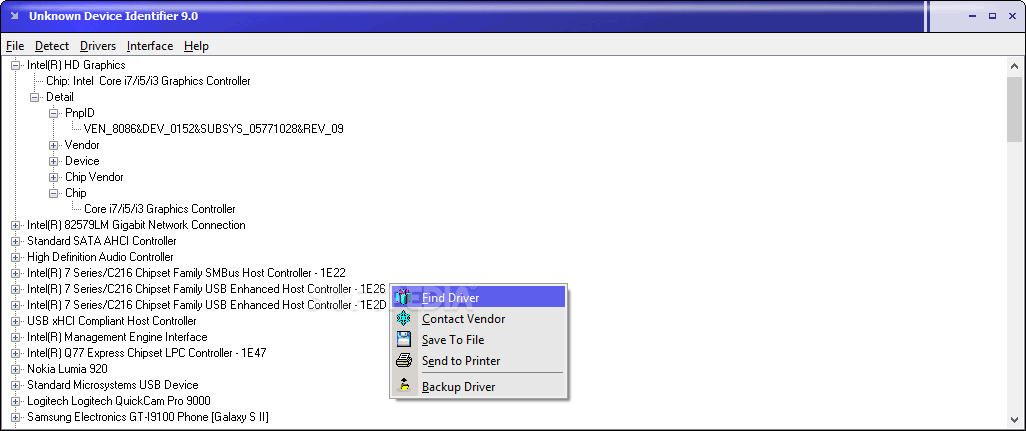The height and width of the screenshot is (431, 1026).
Task: Select Chip: Intel Core i7/i5/i3 Graphics Controller
Action: coord(148,81)
